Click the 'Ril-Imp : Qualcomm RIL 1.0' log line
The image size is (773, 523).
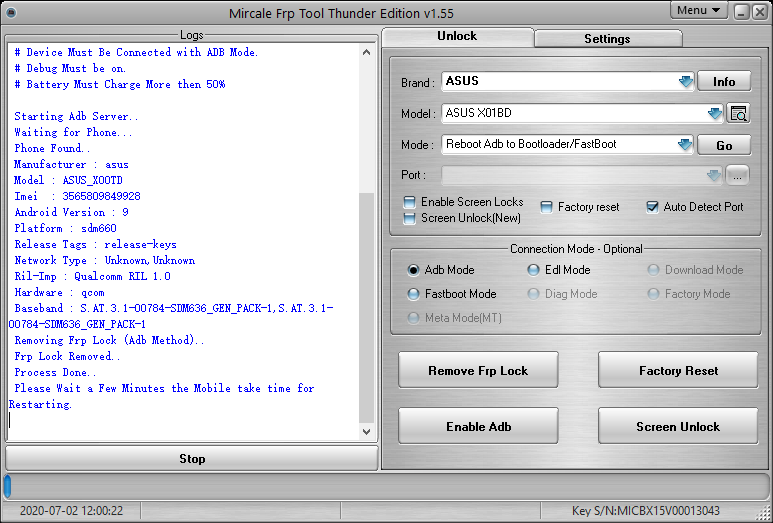click(x=93, y=277)
